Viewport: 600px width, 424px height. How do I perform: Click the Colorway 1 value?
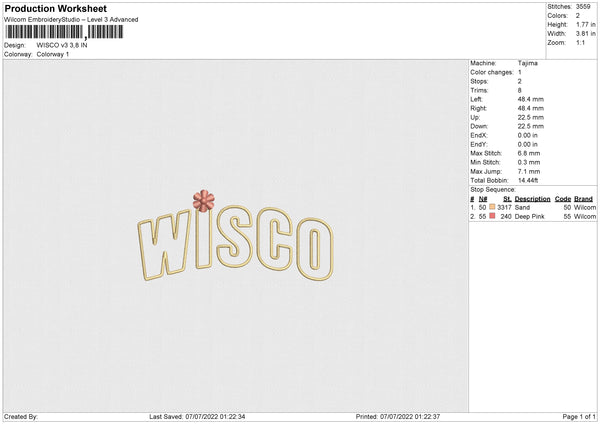(x=52, y=54)
